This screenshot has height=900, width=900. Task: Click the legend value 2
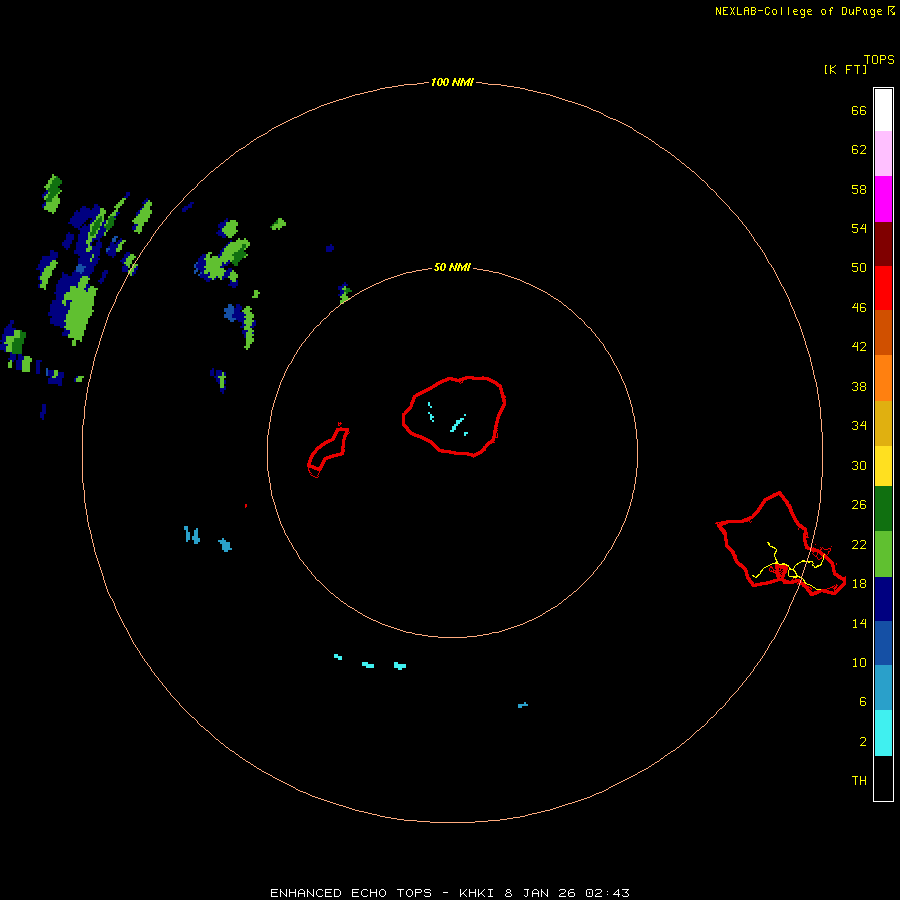[x=863, y=741]
